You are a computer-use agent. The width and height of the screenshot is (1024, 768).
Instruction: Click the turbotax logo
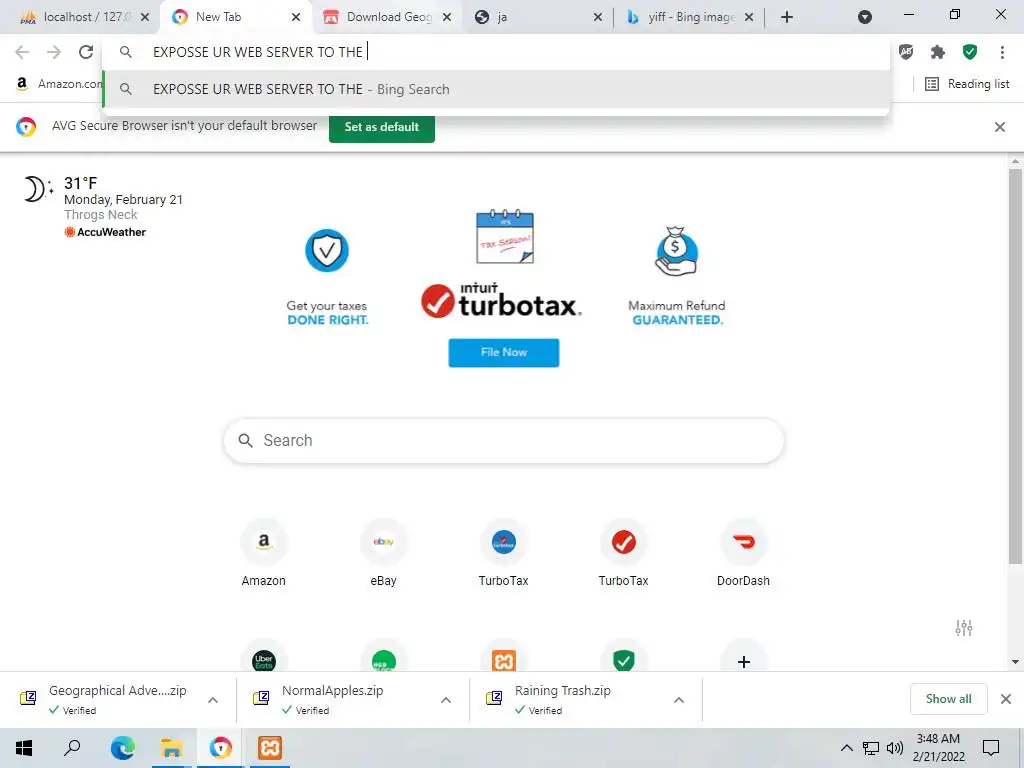[x=502, y=301]
